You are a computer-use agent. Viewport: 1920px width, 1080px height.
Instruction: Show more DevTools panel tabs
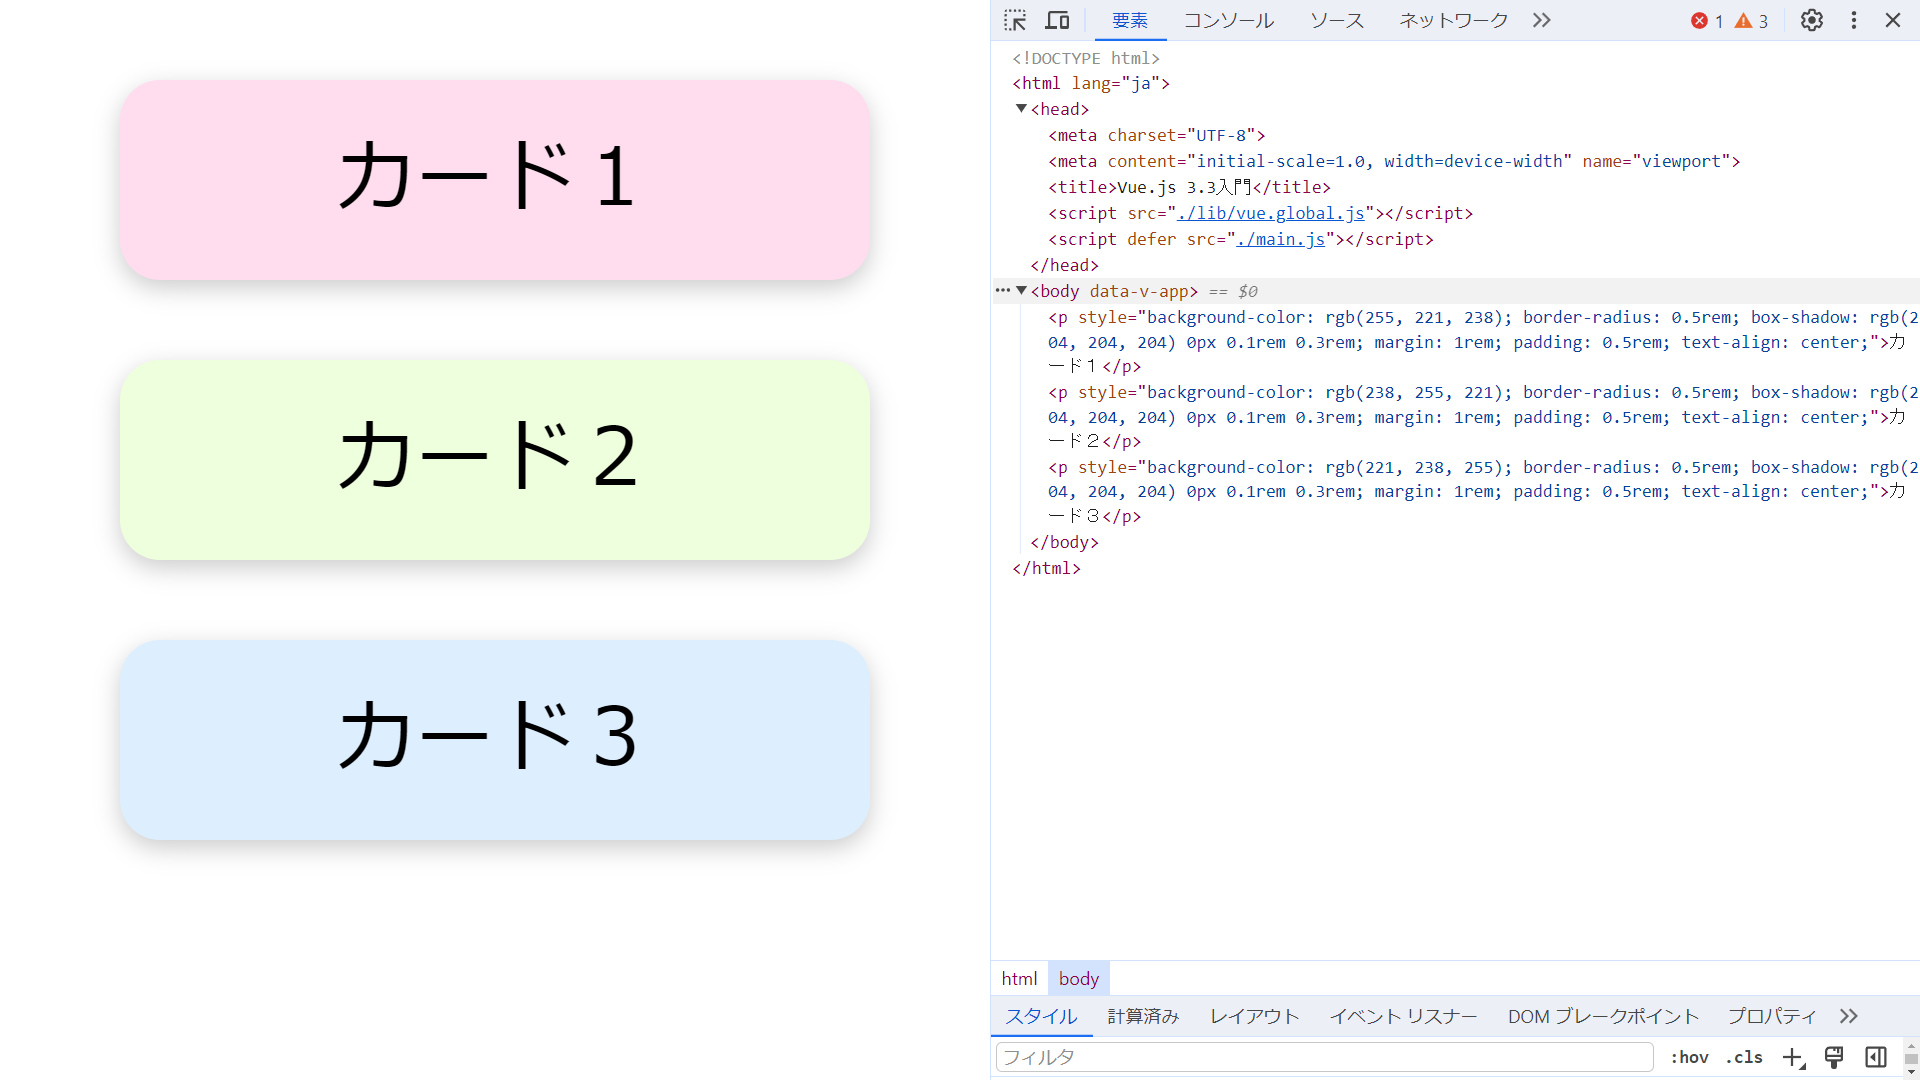pyautogui.click(x=1541, y=20)
